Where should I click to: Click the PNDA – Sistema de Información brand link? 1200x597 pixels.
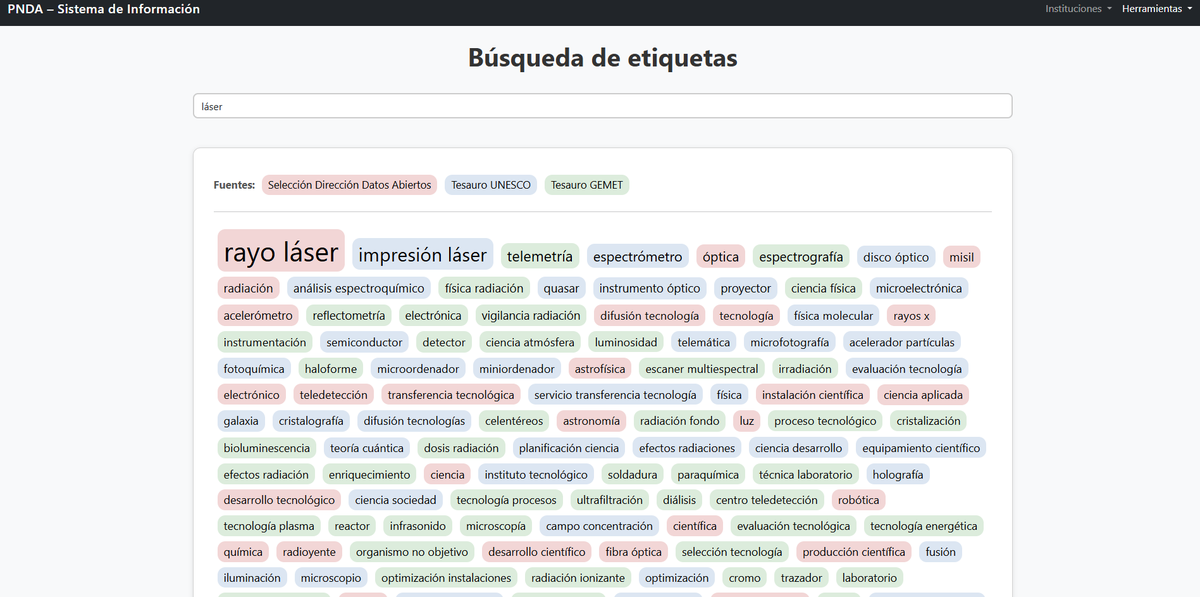pyautogui.click(x=103, y=9)
